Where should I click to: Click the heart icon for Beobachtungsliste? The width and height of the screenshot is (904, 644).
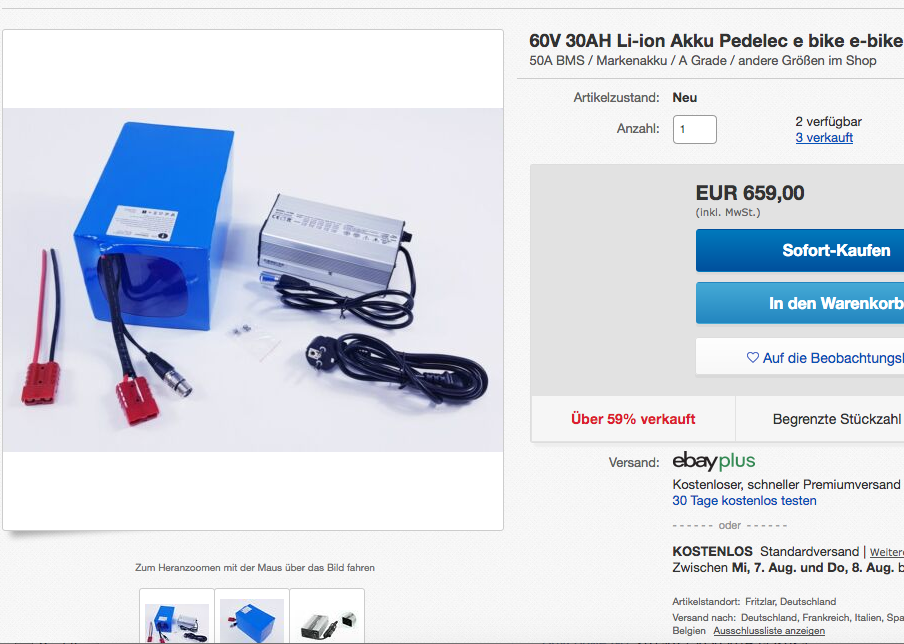752,357
